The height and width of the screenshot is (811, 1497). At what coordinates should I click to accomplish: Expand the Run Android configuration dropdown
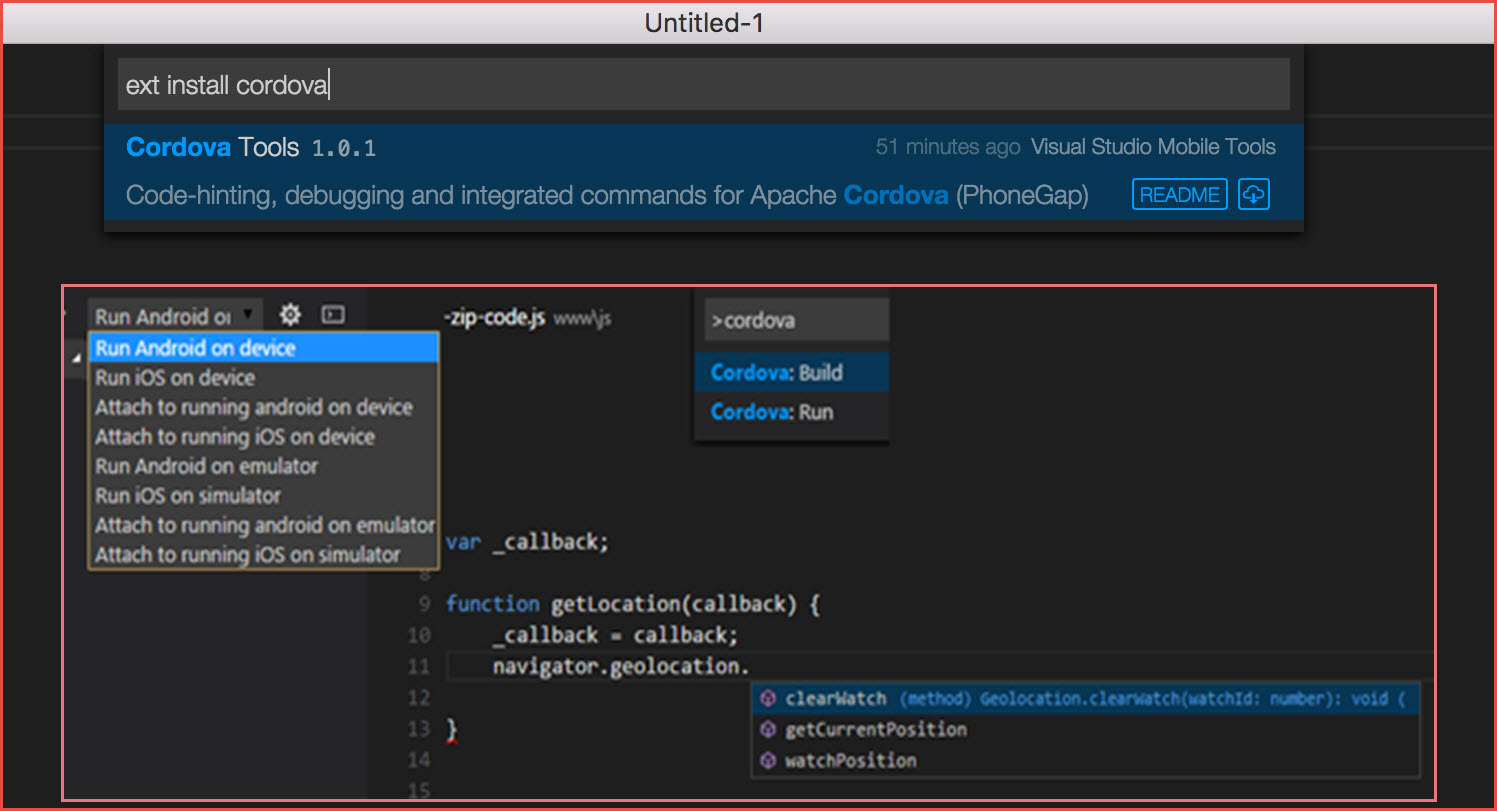click(x=175, y=316)
